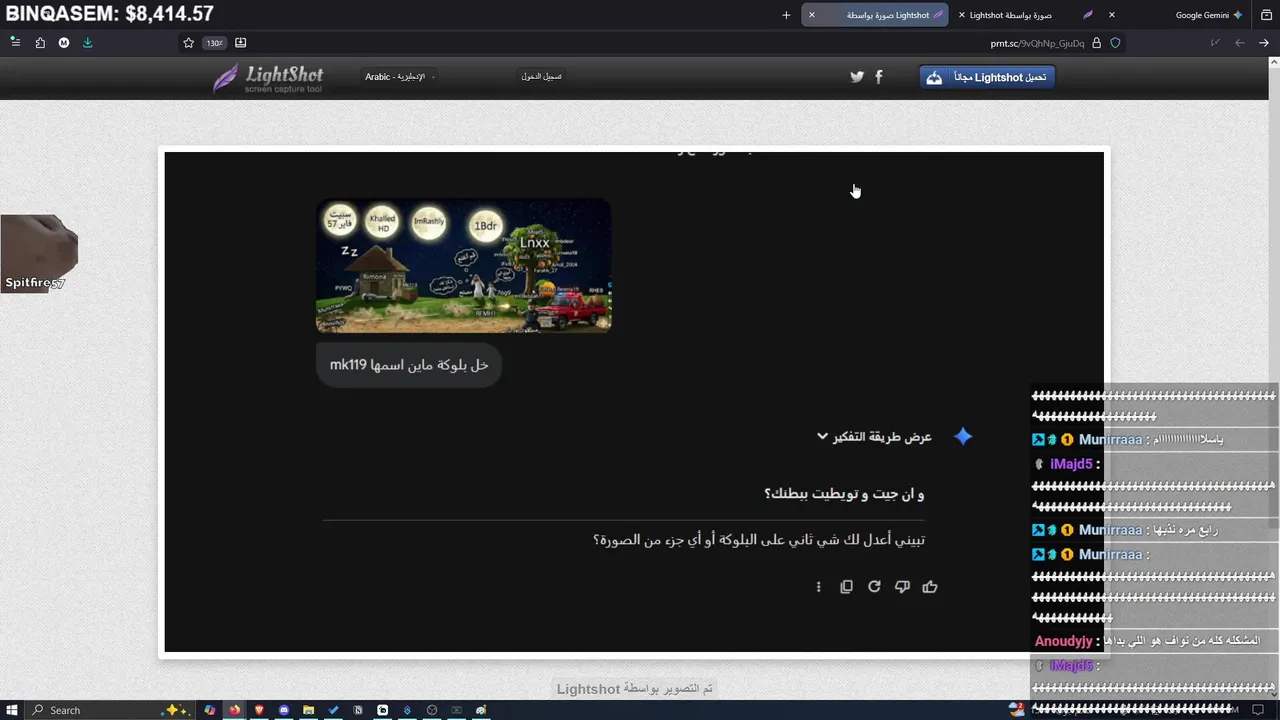Click the text و ان جيت و تويطيت ببطنك؟
This screenshot has width=1280, height=720.
(844, 494)
